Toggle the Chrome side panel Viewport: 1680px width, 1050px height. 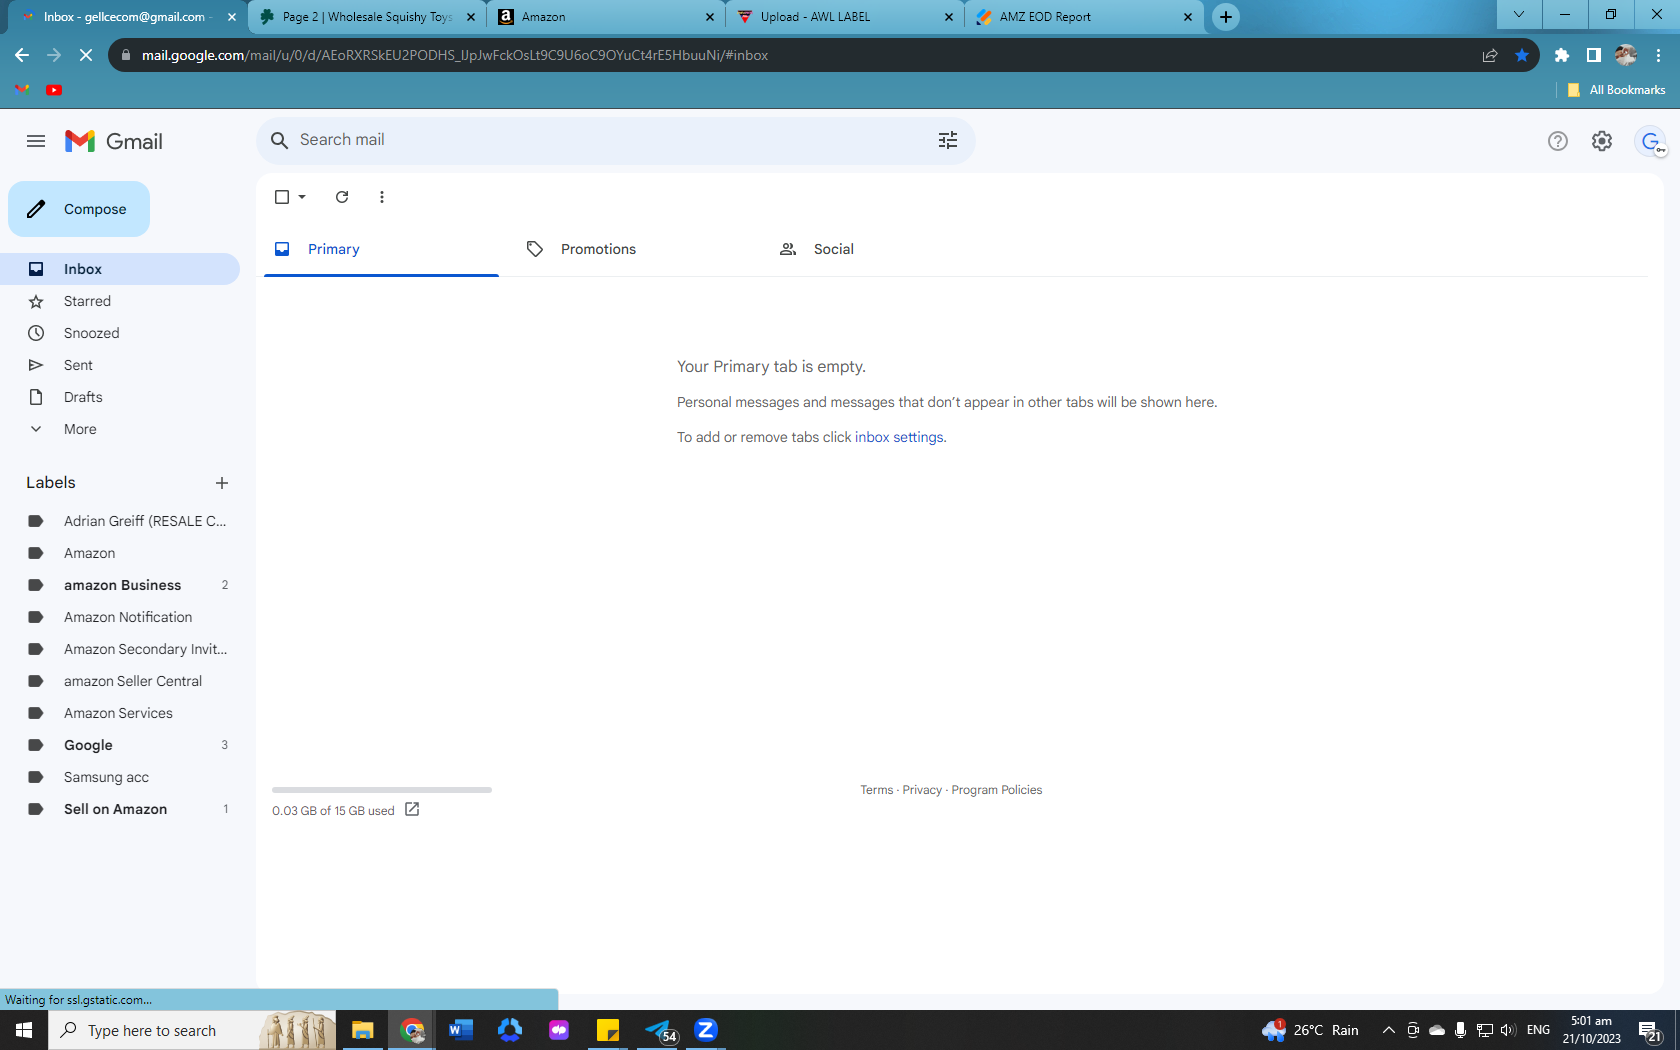[x=1594, y=55]
